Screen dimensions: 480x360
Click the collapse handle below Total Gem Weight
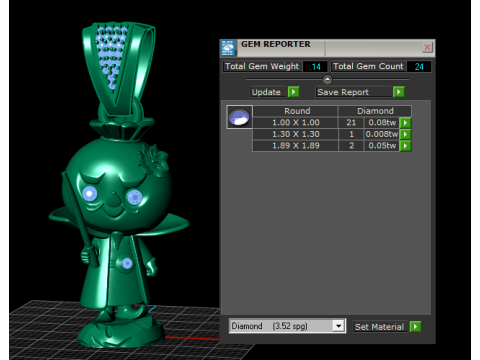point(327,79)
